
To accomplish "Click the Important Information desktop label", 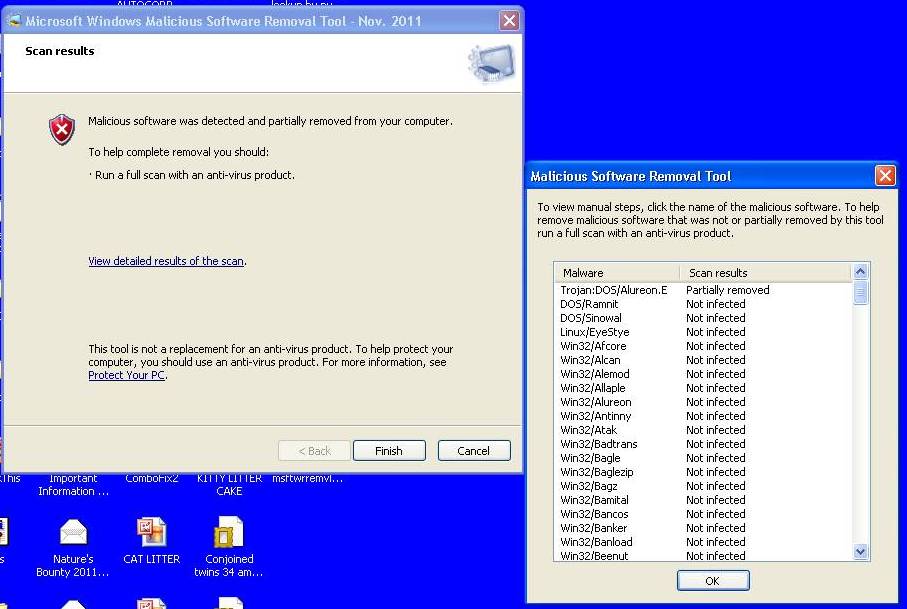I will [x=73, y=485].
